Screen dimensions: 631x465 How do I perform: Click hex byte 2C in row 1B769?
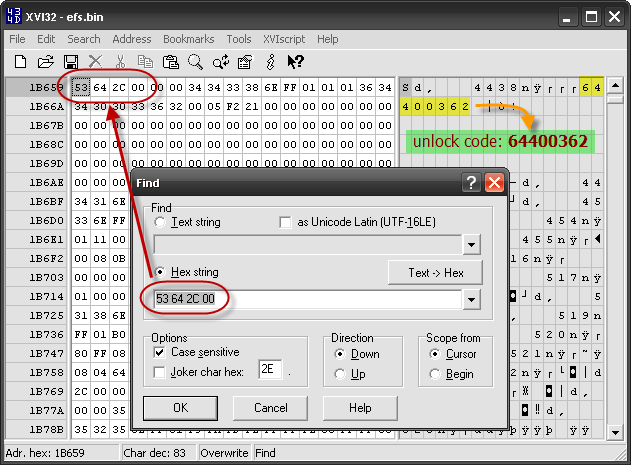point(81,392)
